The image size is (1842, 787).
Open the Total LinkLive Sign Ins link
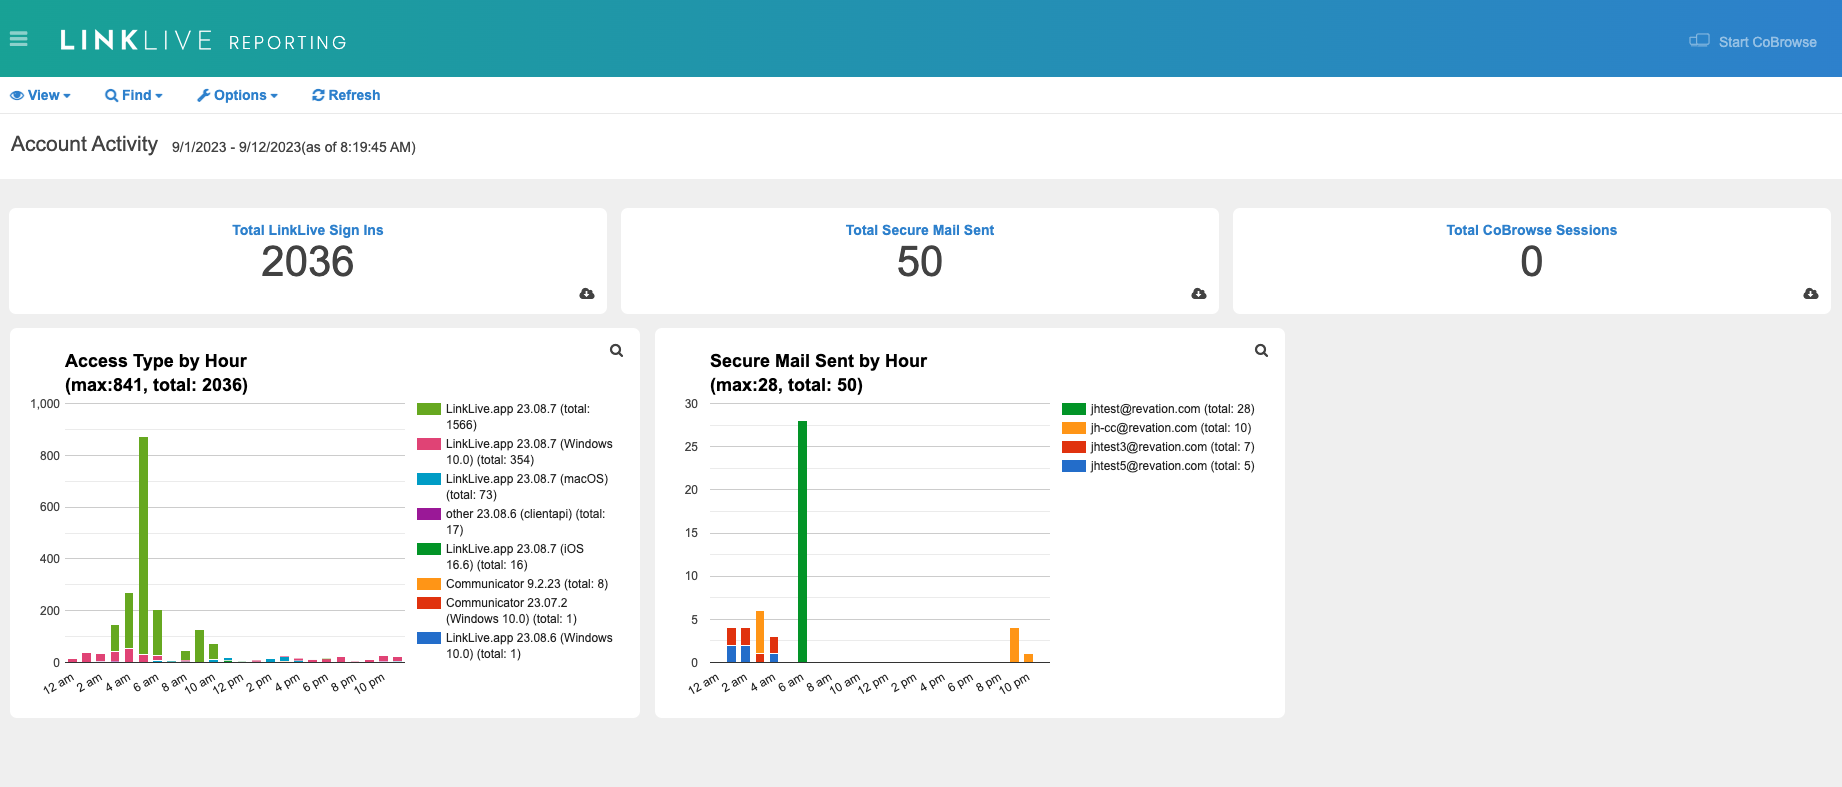(x=308, y=230)
